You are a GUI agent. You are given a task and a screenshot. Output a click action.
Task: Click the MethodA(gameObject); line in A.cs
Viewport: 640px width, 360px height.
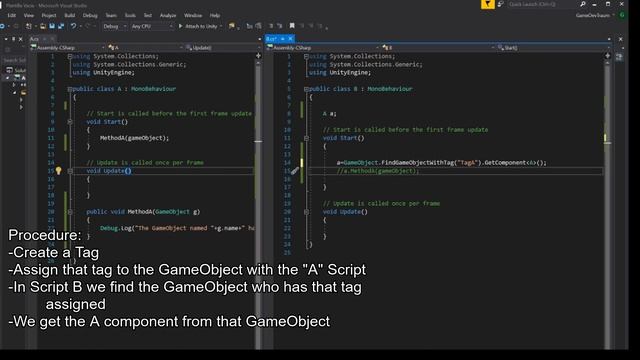pyautogui.click(x=134, y=138)
